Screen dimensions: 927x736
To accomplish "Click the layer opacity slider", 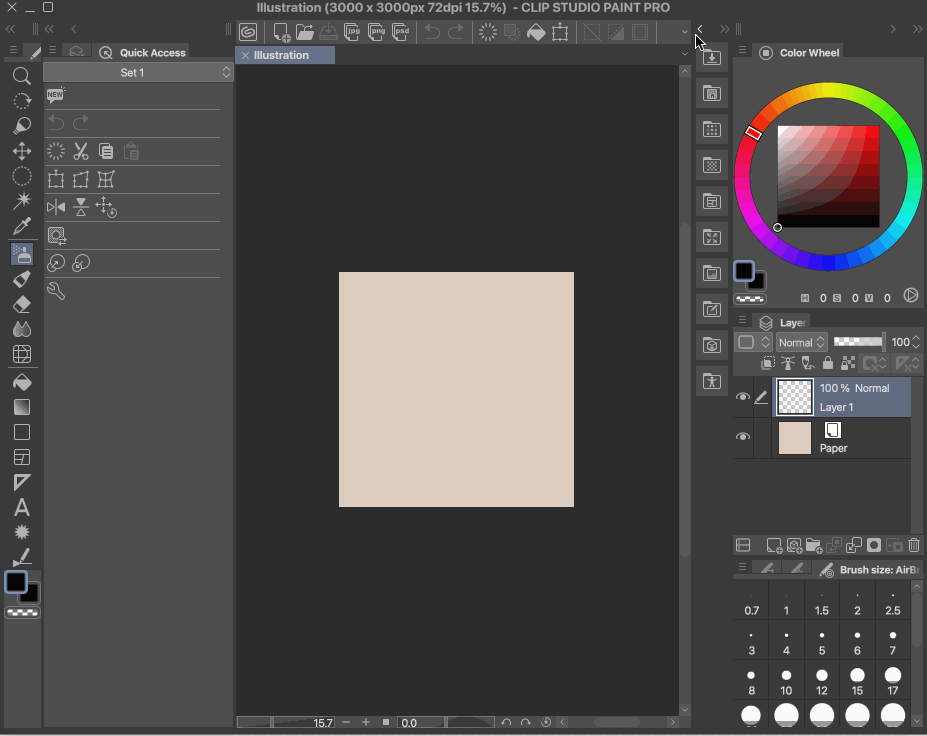I will (x=859, y=342).
